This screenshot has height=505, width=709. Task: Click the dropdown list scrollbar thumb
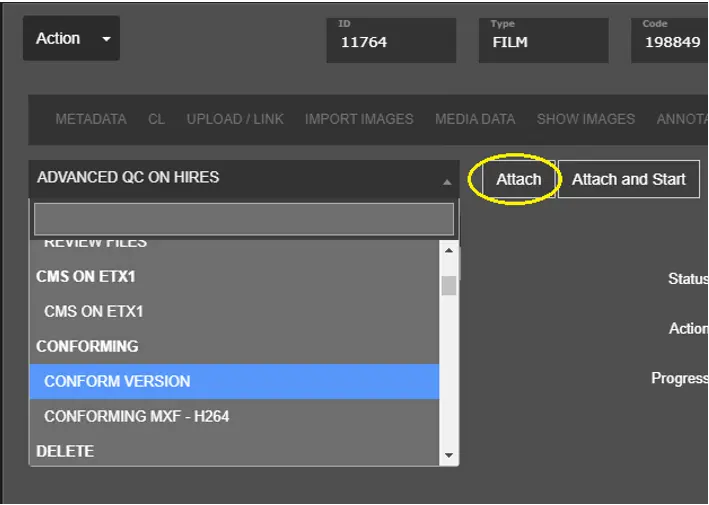click(x=448, y=285)
